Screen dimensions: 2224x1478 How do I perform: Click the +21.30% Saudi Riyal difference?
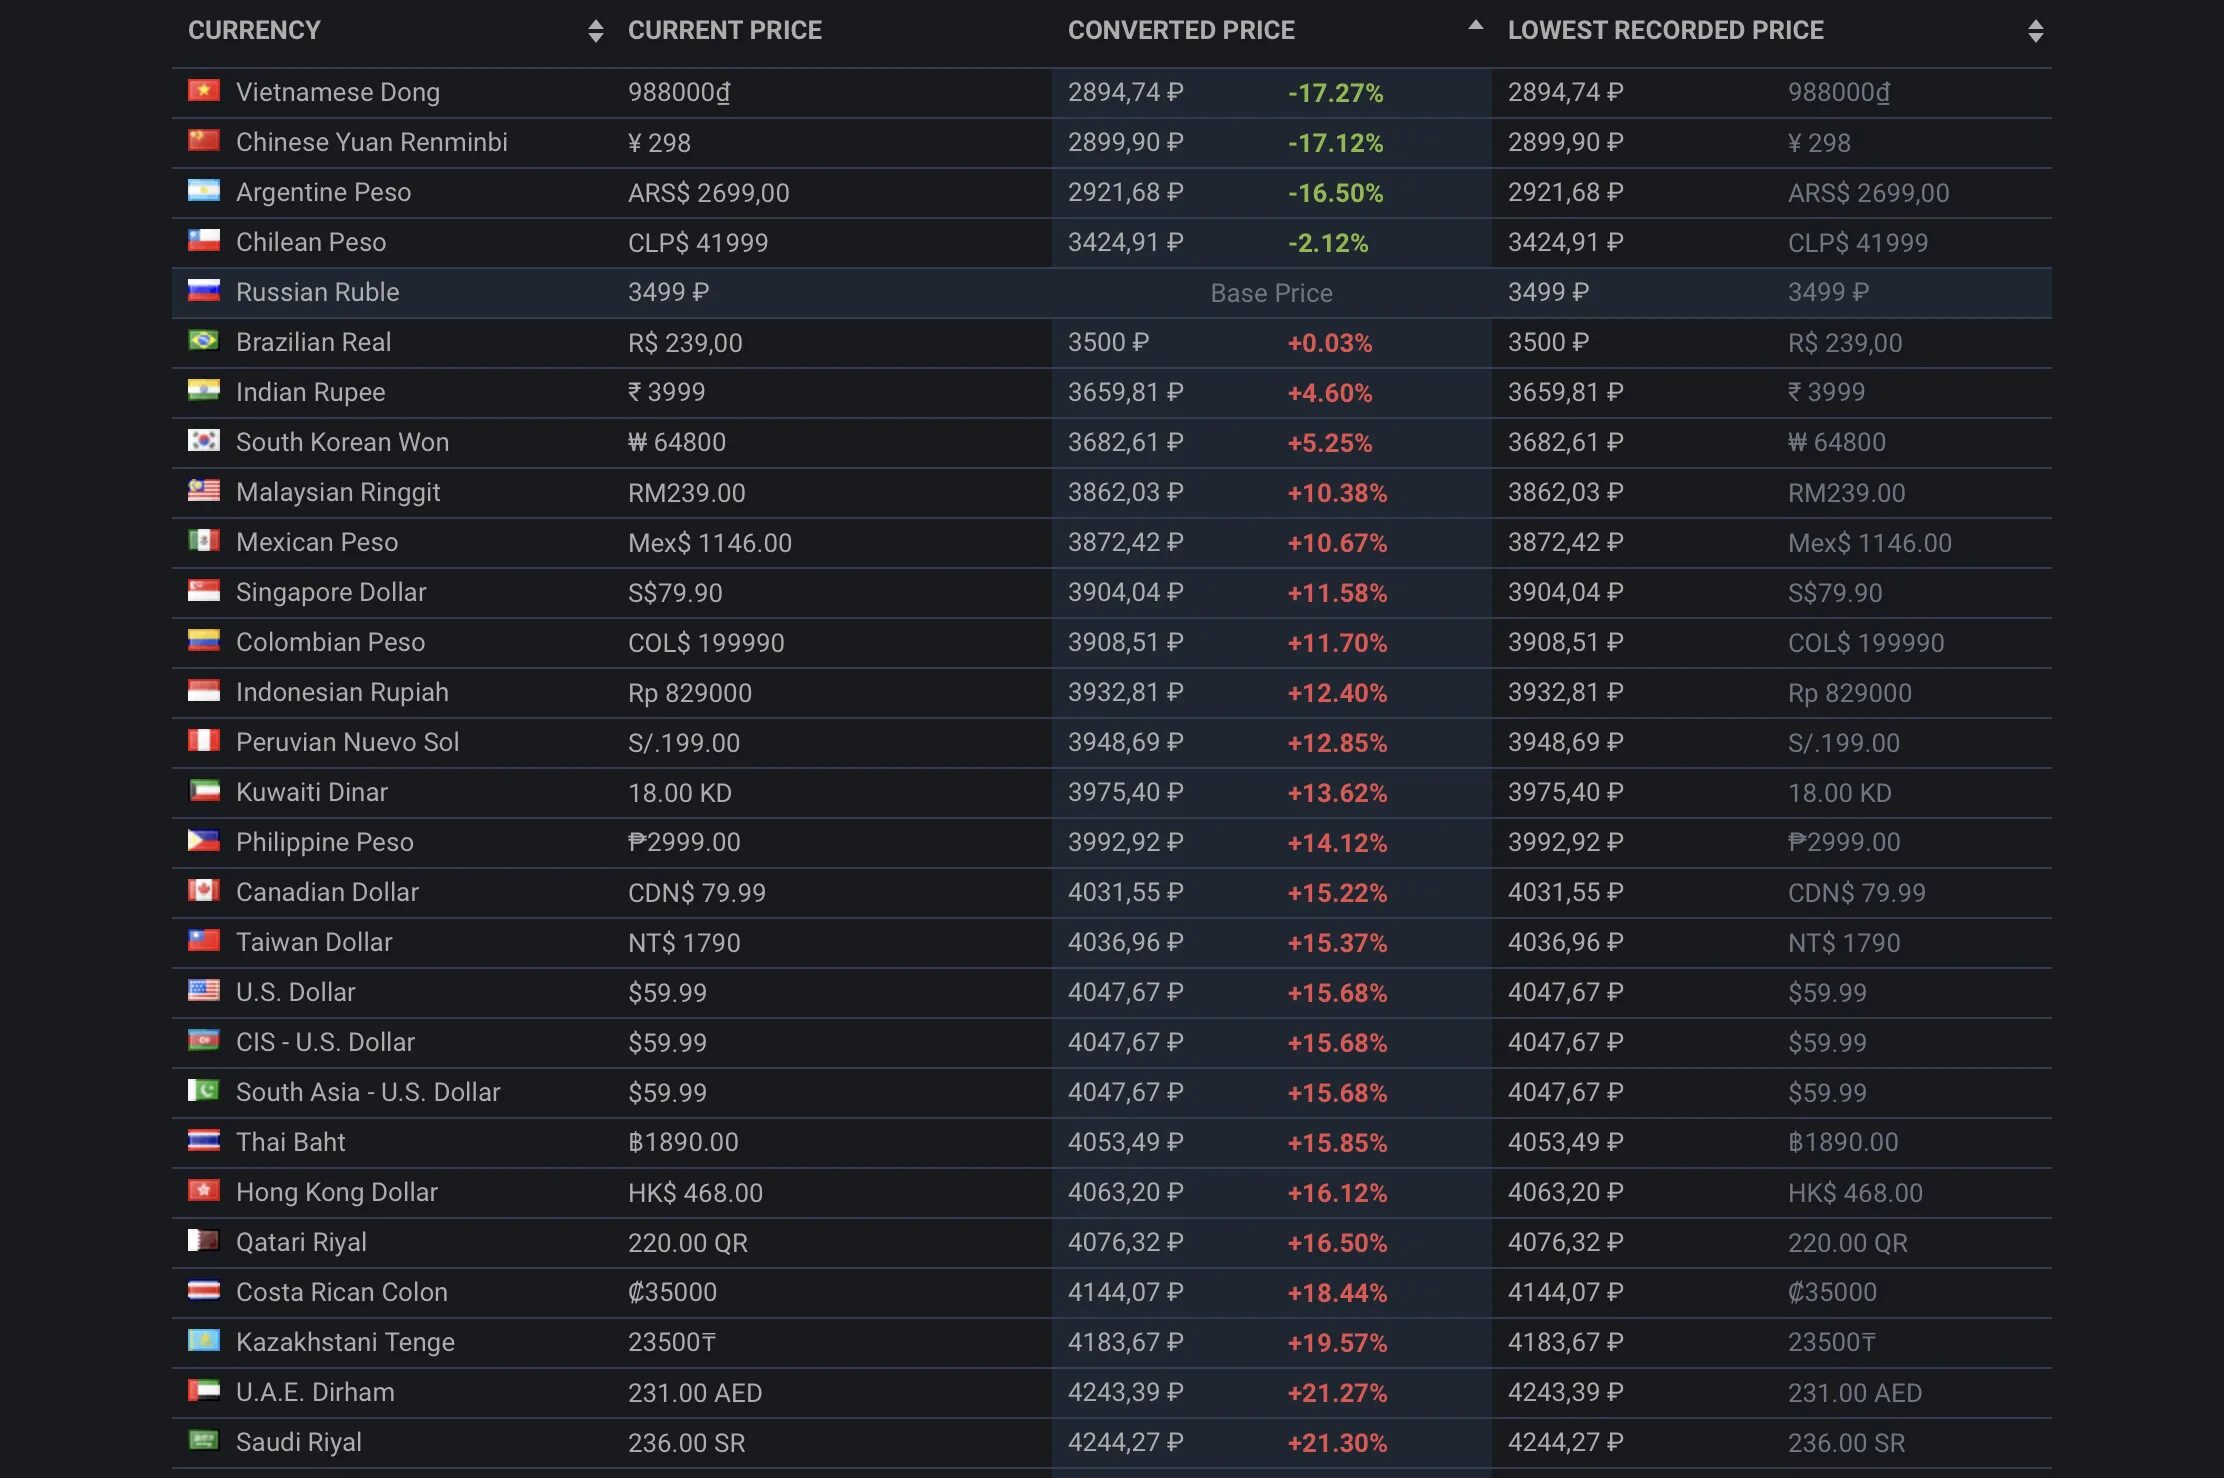pos(1337,1443)
